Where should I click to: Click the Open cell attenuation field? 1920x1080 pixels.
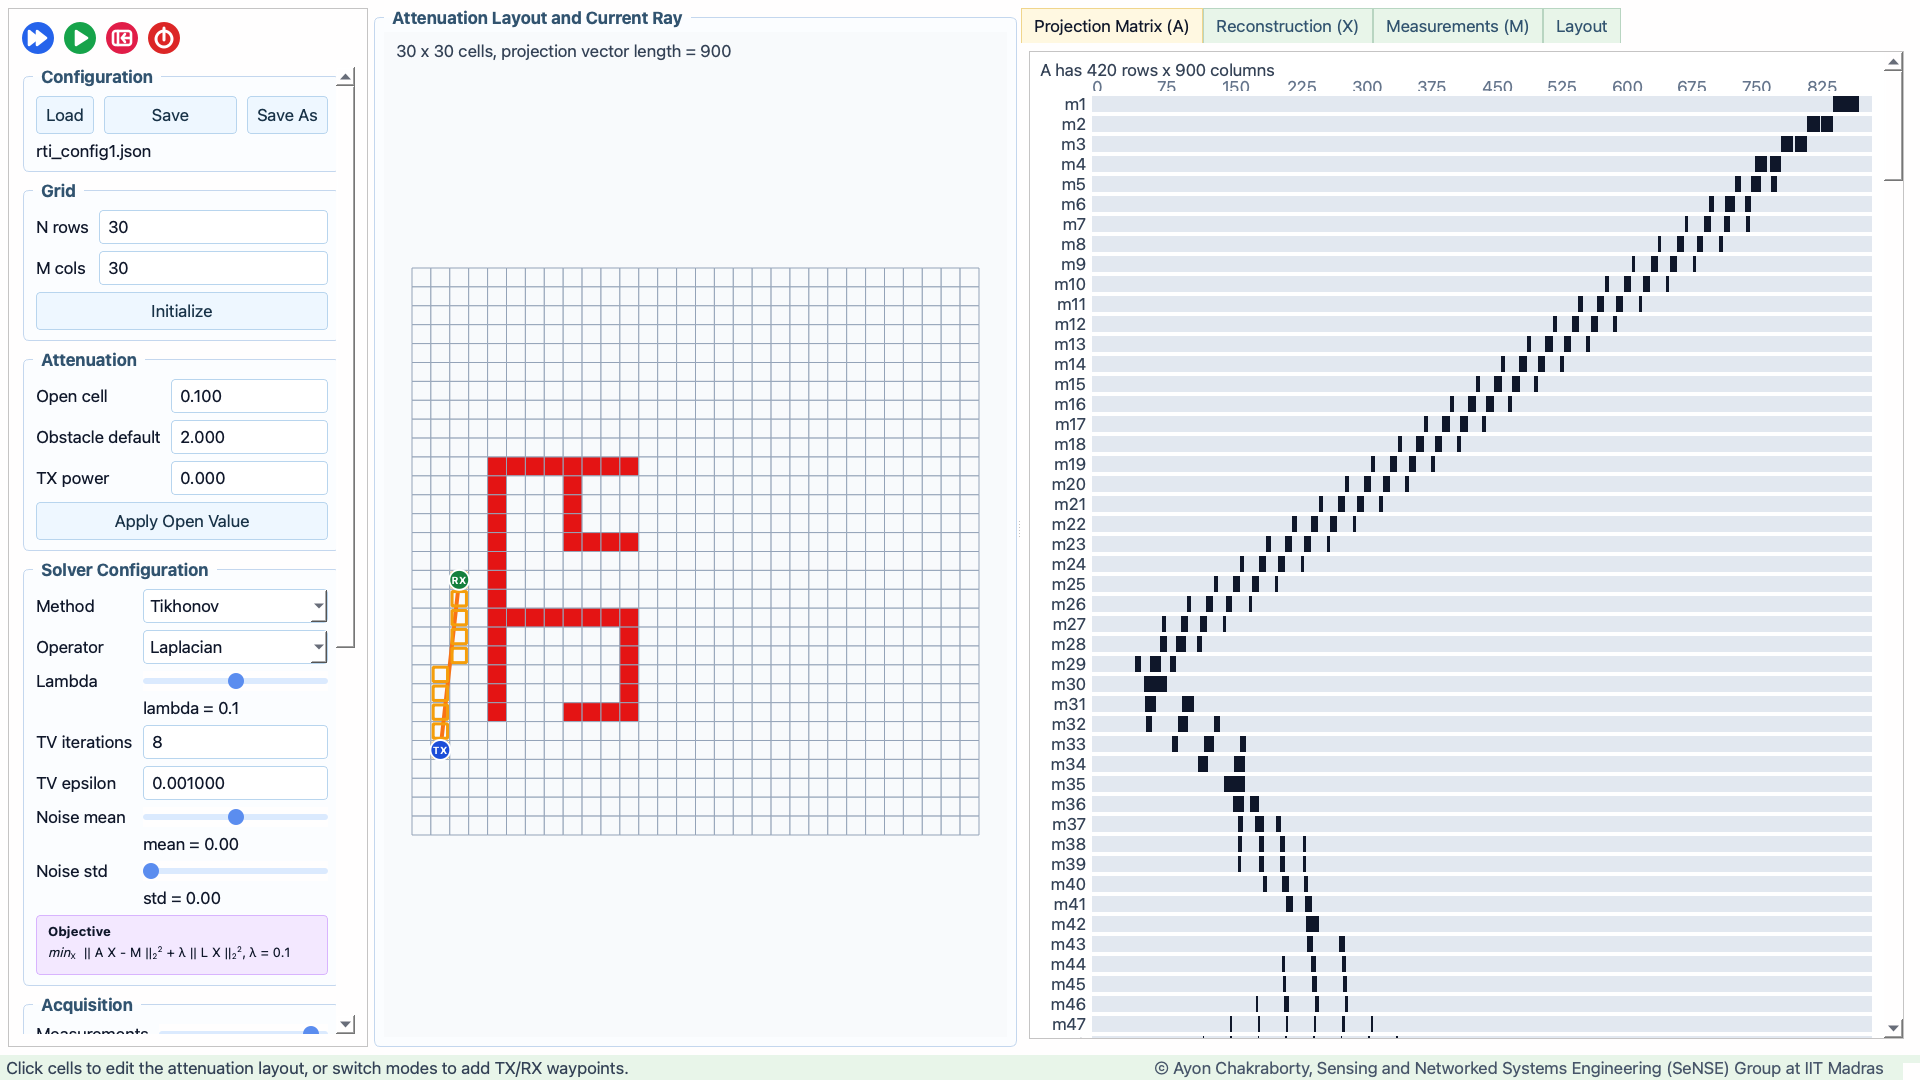pos(249,396)
